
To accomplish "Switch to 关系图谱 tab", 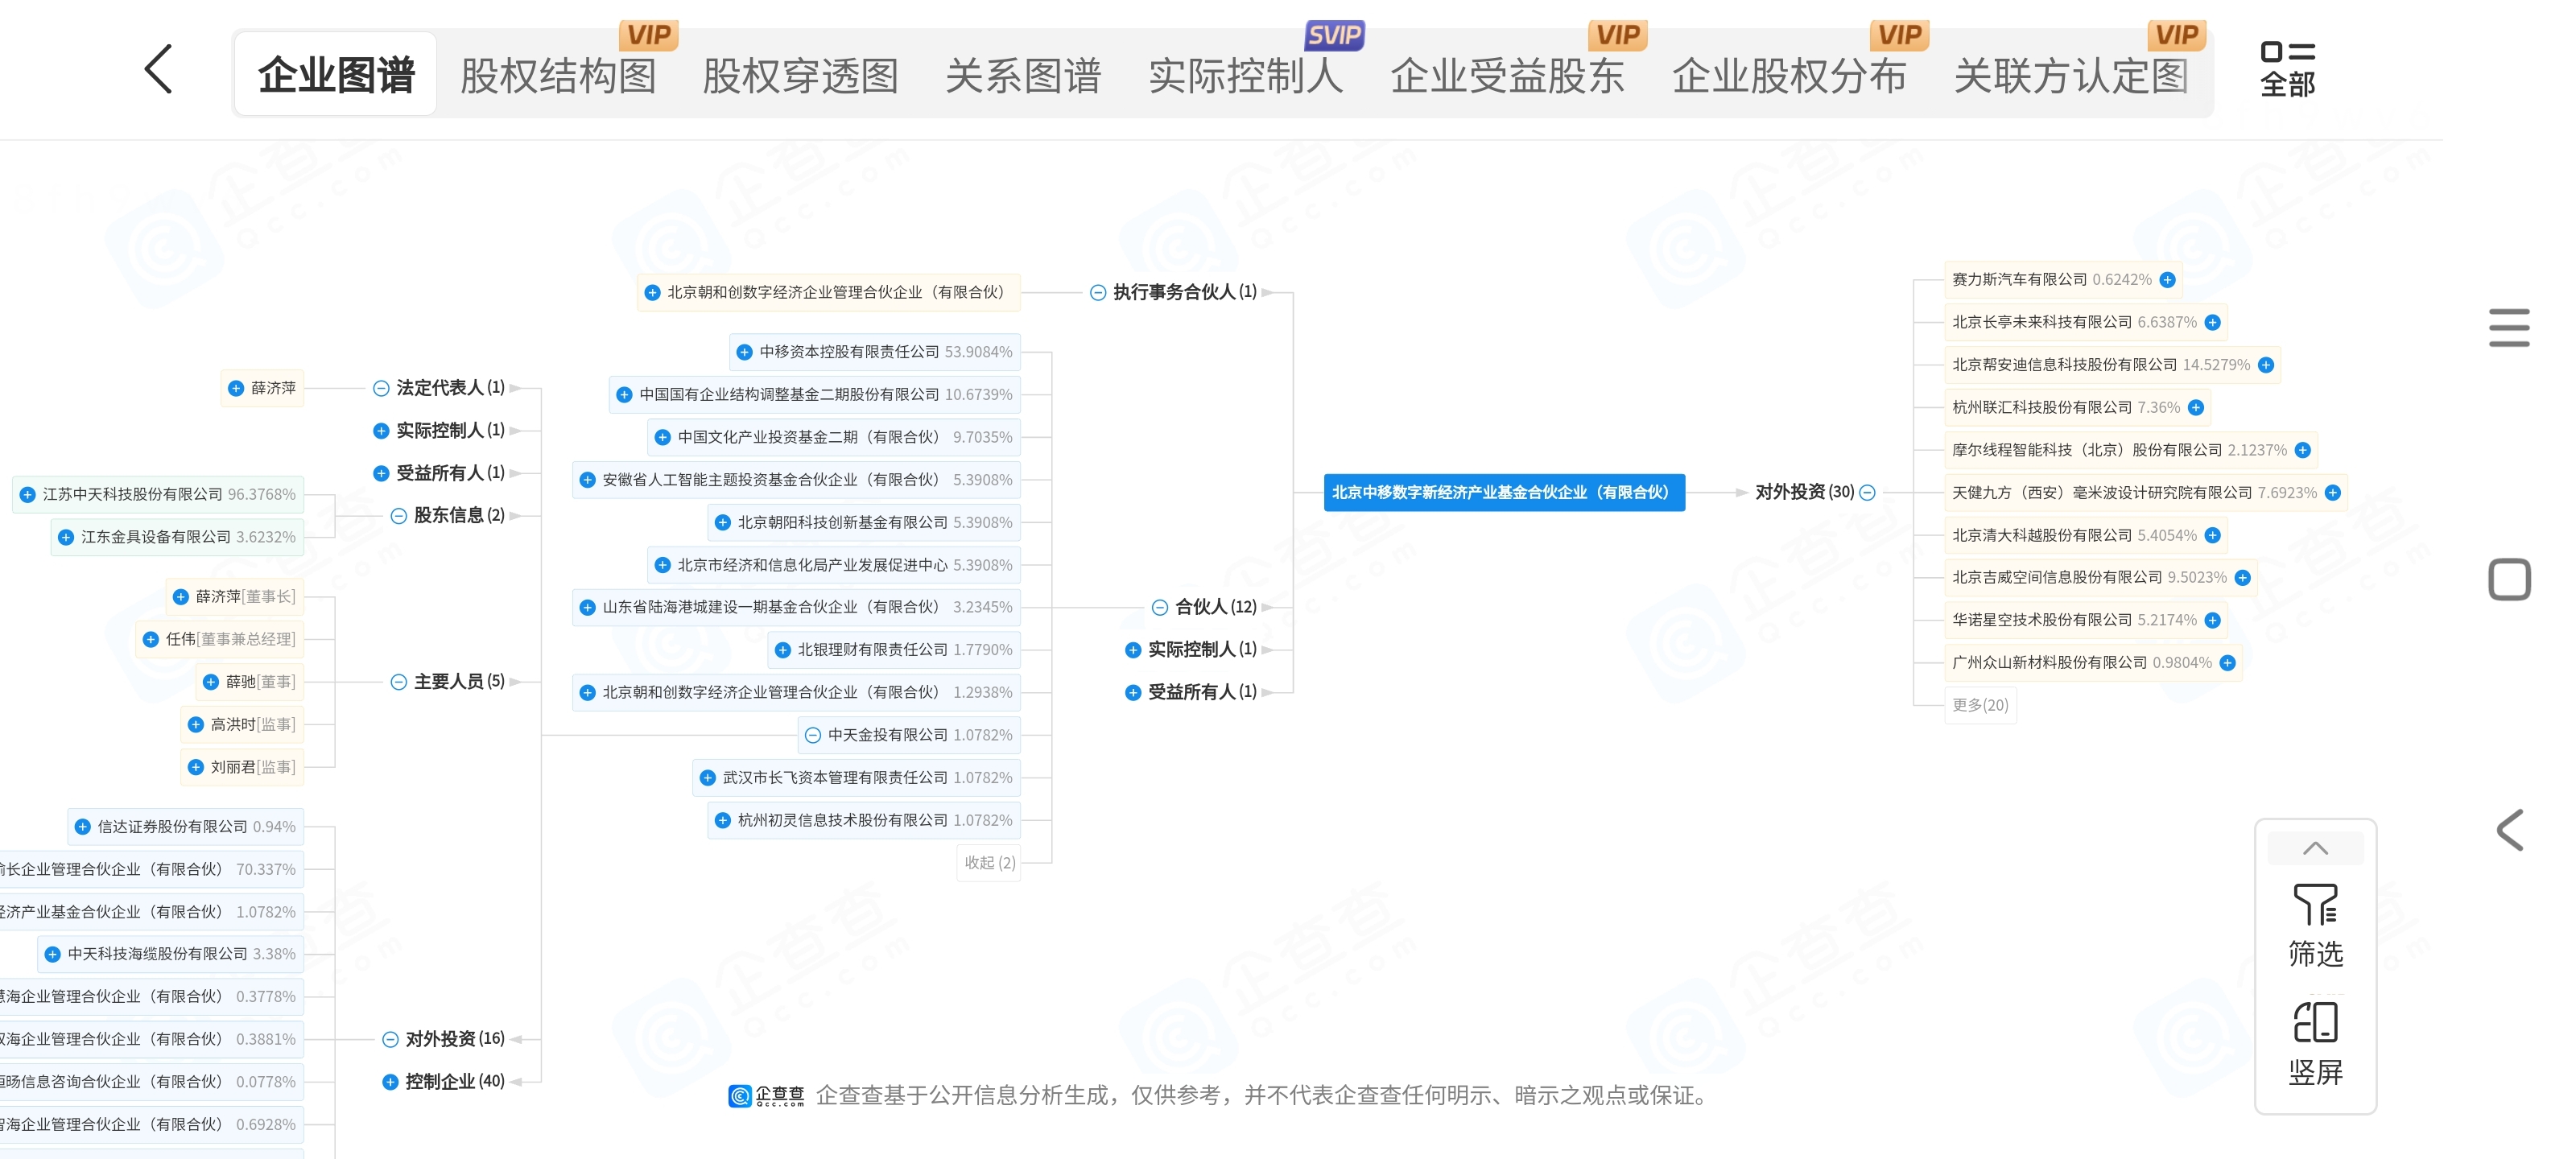I will [1023, 76].
